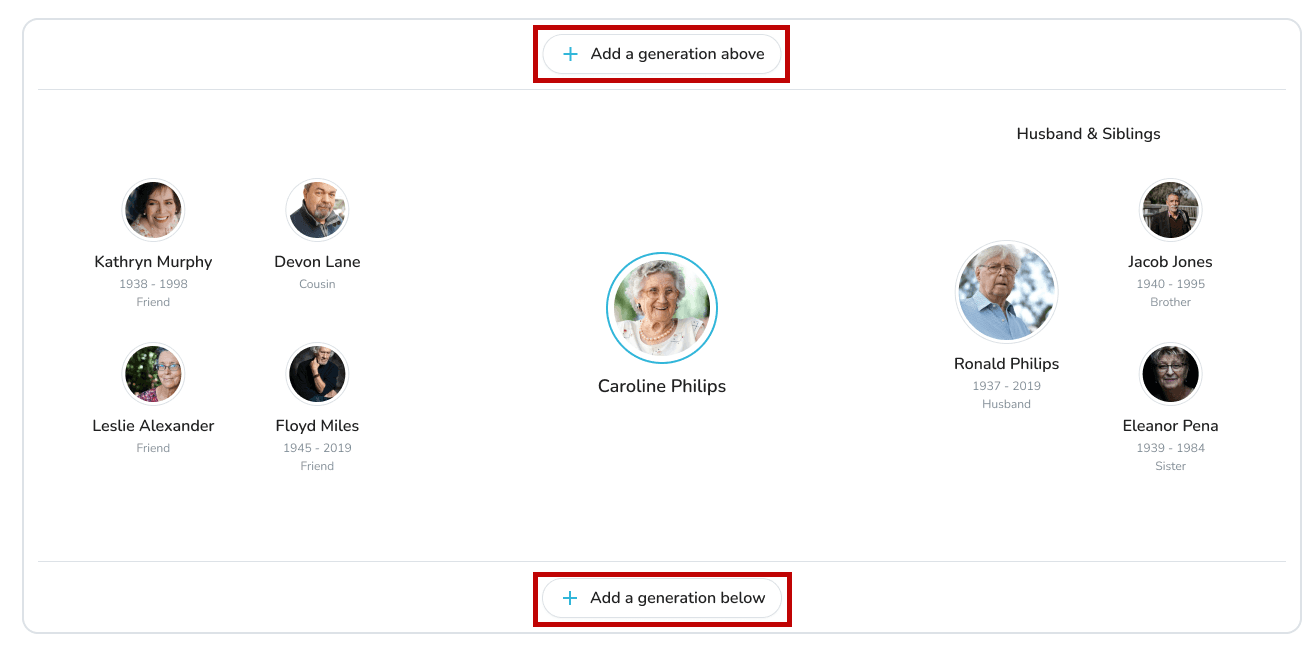The height and width of the screenshot is (652, 1311).
Task: Click the Add a generation above button
Action: click(661, 54)
